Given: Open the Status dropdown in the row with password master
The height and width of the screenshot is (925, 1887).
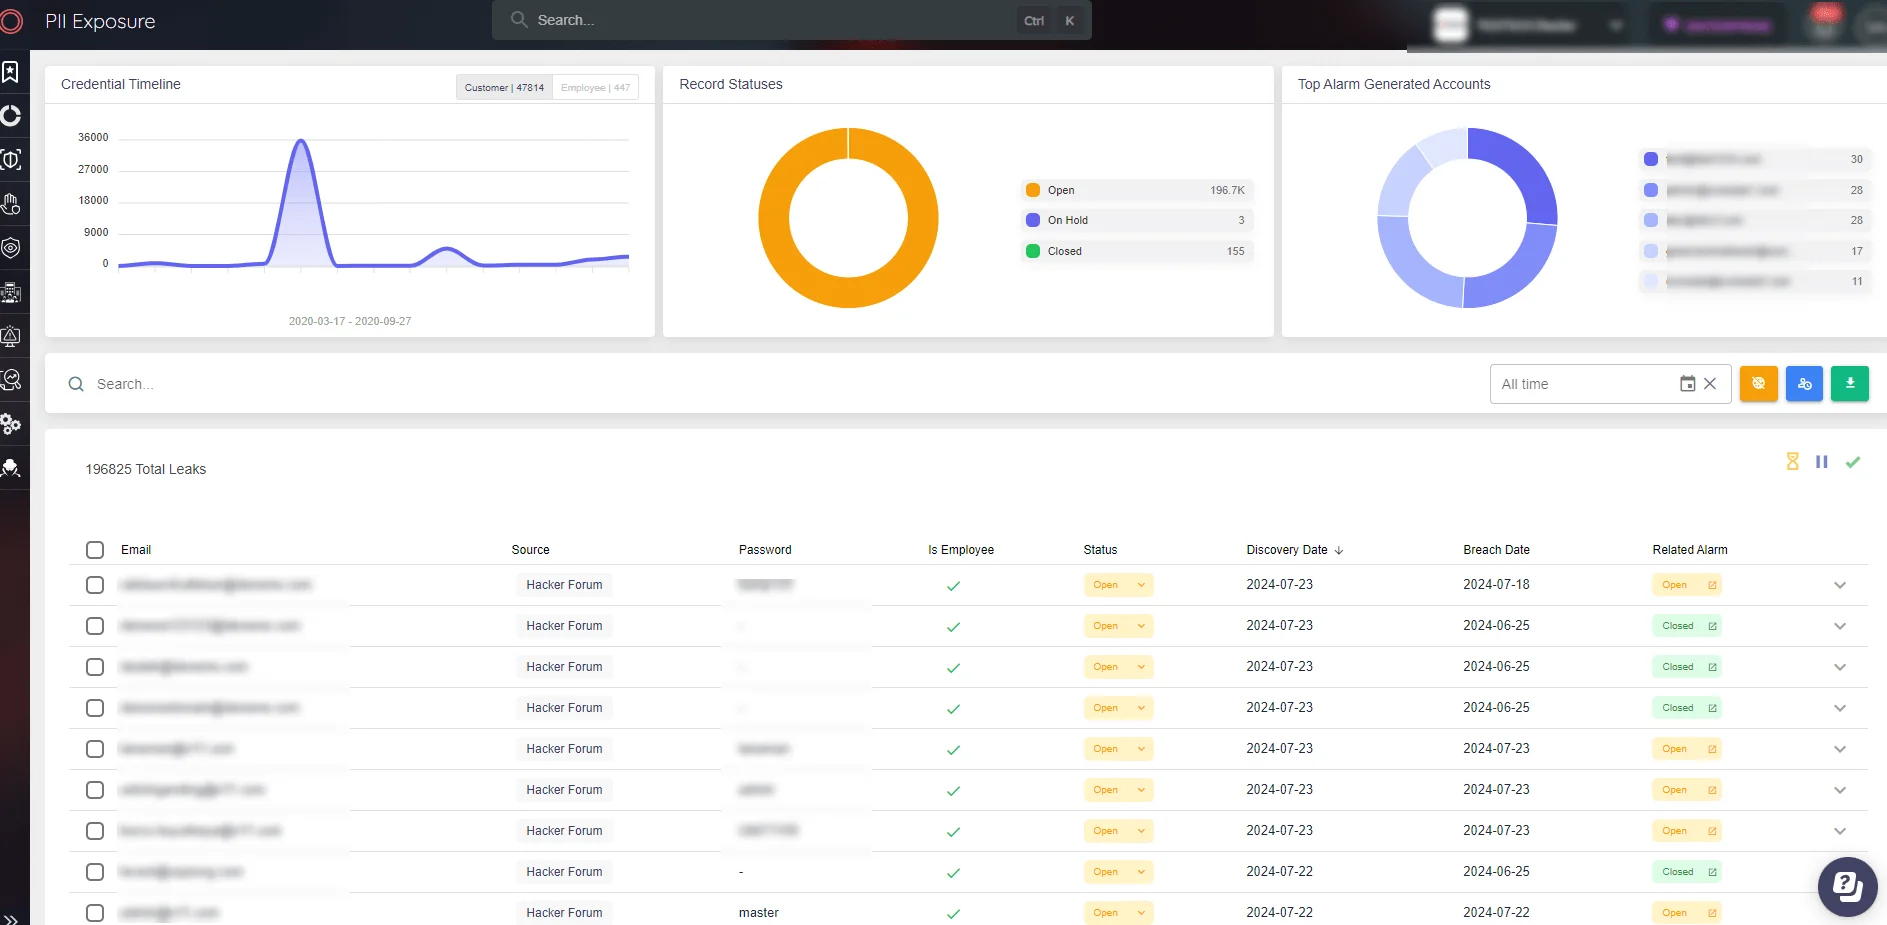Looking at the screenshot, I should click(1118, 913).
